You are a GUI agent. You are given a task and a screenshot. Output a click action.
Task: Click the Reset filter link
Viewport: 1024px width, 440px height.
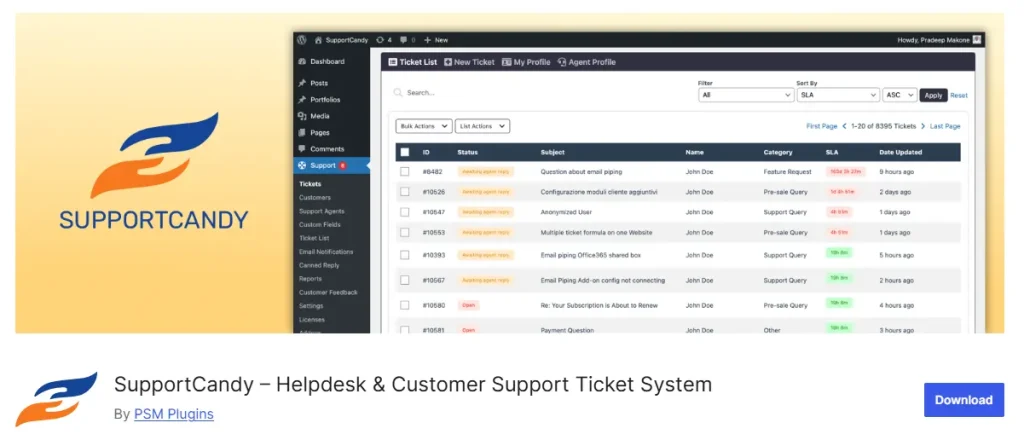click(x=959, y=95)
